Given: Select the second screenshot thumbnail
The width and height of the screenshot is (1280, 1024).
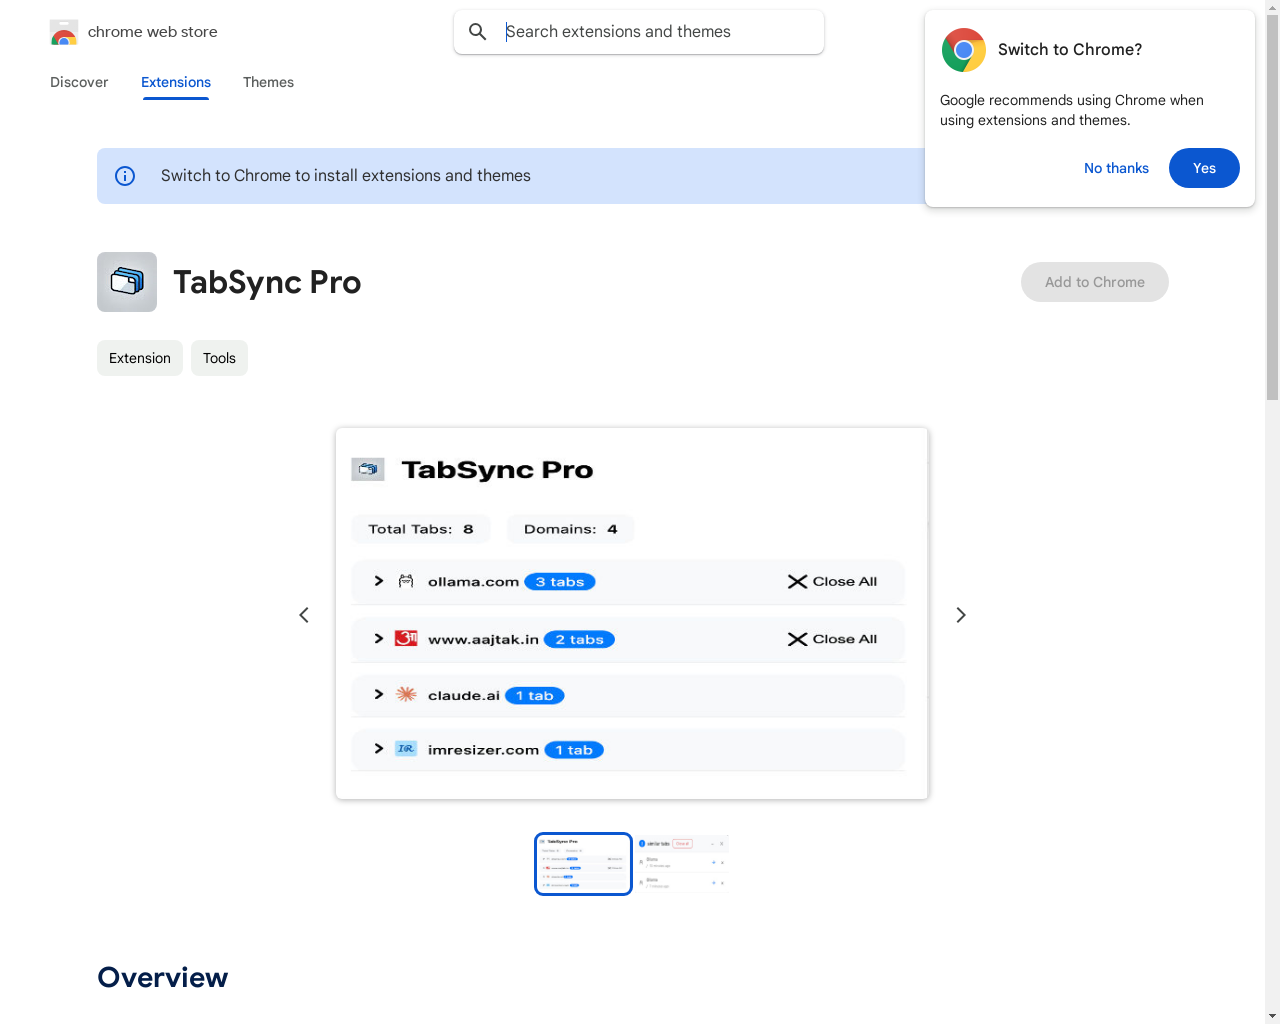Looking at the screenshot, I should [x=682, y=864].
